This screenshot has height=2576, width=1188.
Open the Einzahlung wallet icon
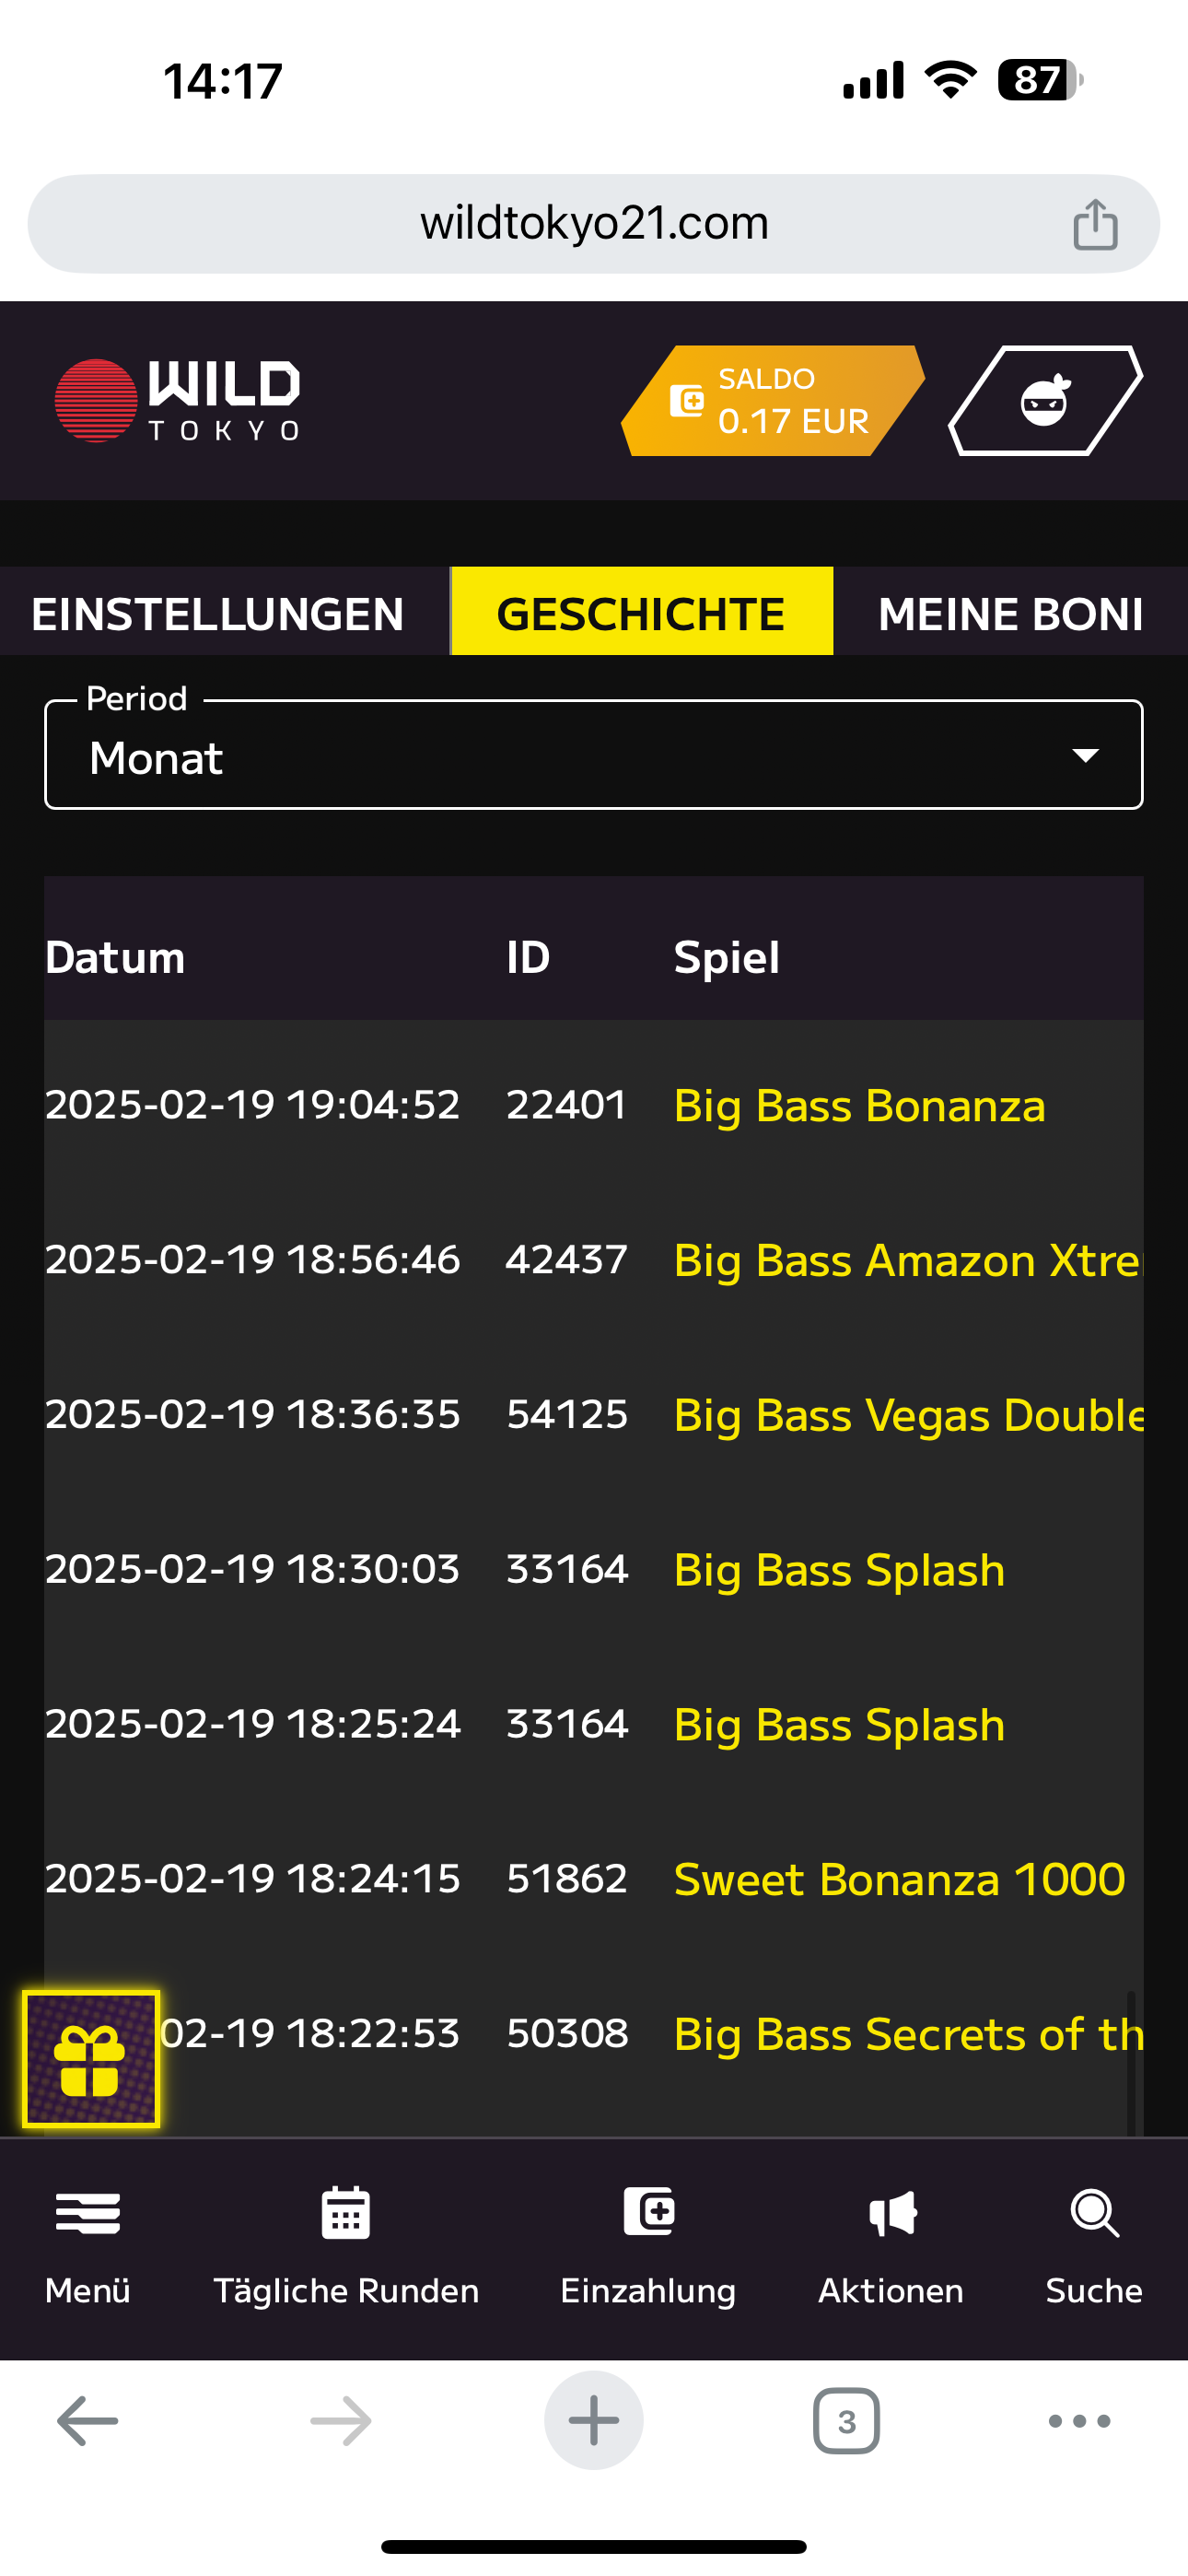tap(648, 2211)
